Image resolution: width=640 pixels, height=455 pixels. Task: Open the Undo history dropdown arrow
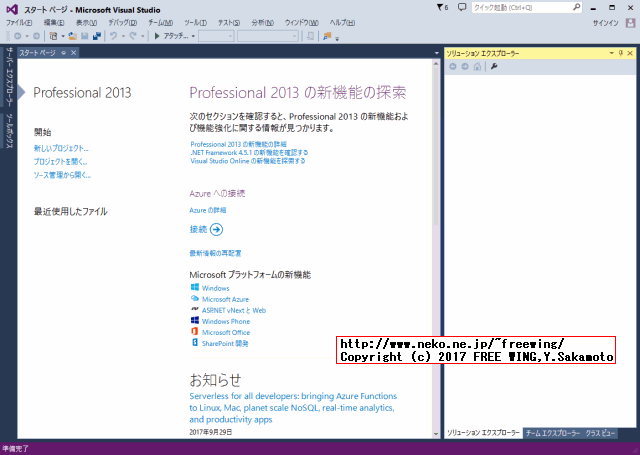point(123,36)
